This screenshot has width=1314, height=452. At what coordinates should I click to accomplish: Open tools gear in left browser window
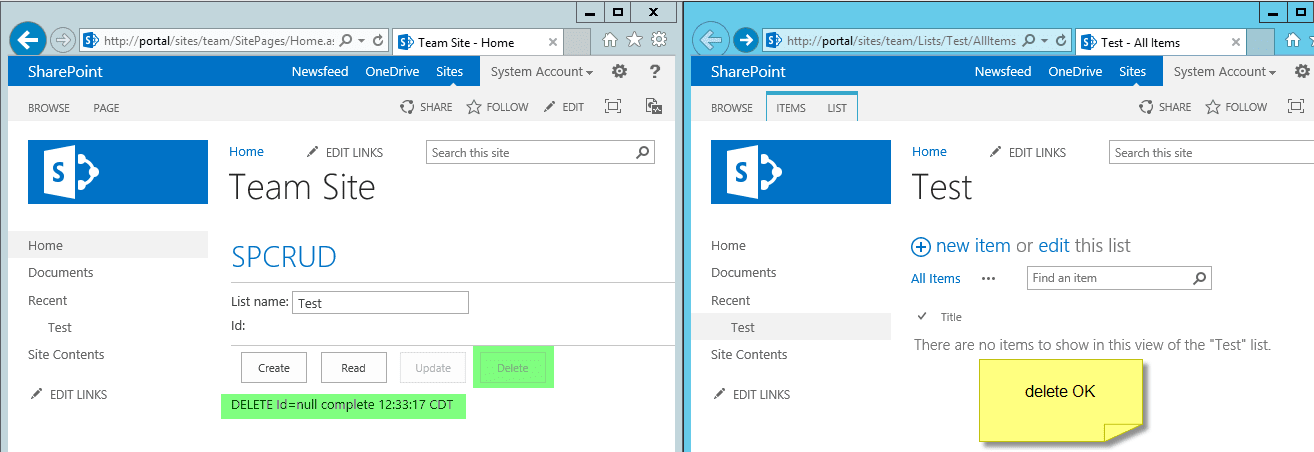(659, 40)
